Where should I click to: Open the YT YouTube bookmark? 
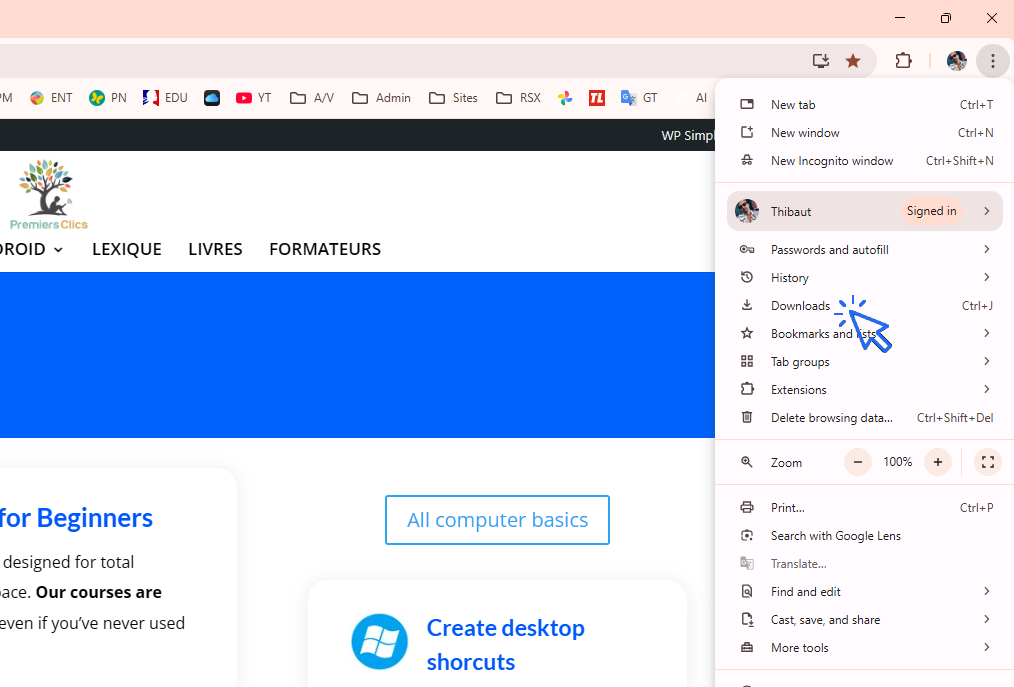point(254,98)
